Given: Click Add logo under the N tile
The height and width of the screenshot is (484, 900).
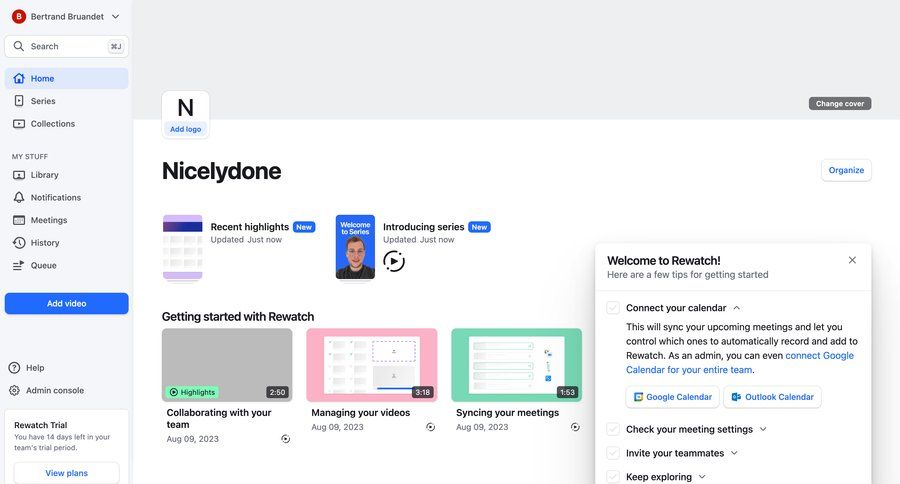Looking at the screenshot, I should [185, 129].
